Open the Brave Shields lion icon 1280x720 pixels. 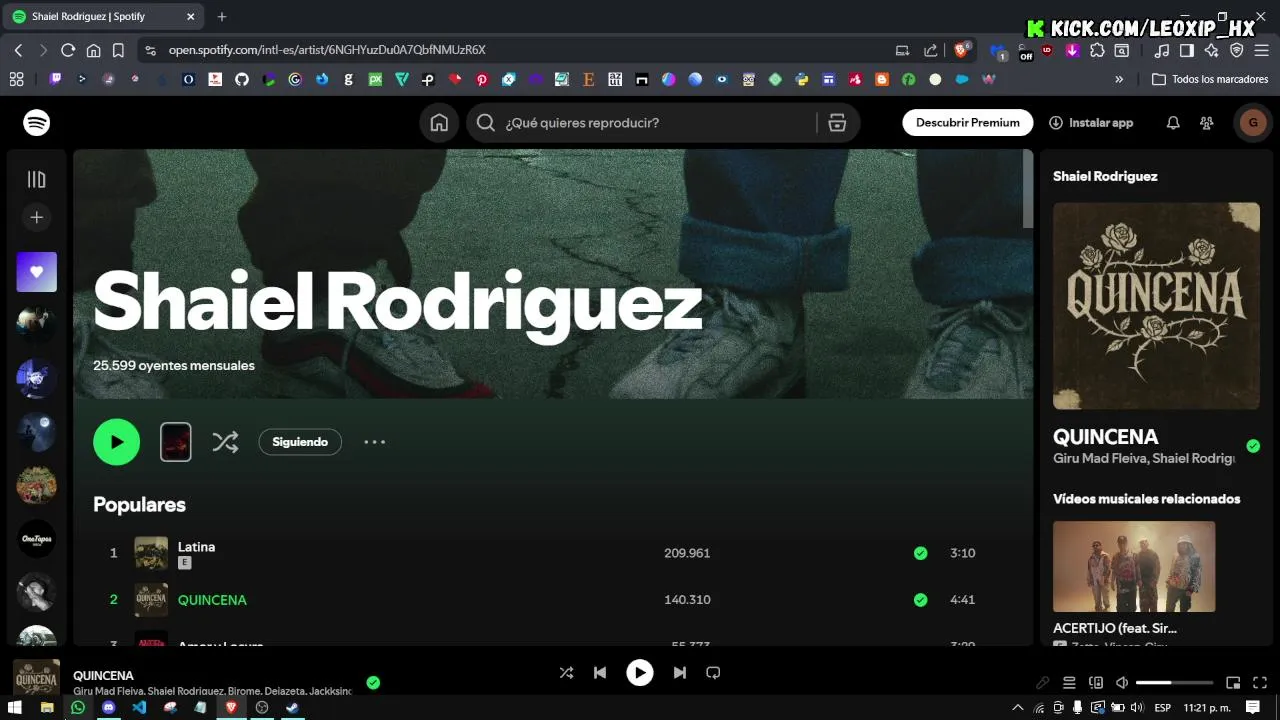click(x=962, y=50)
